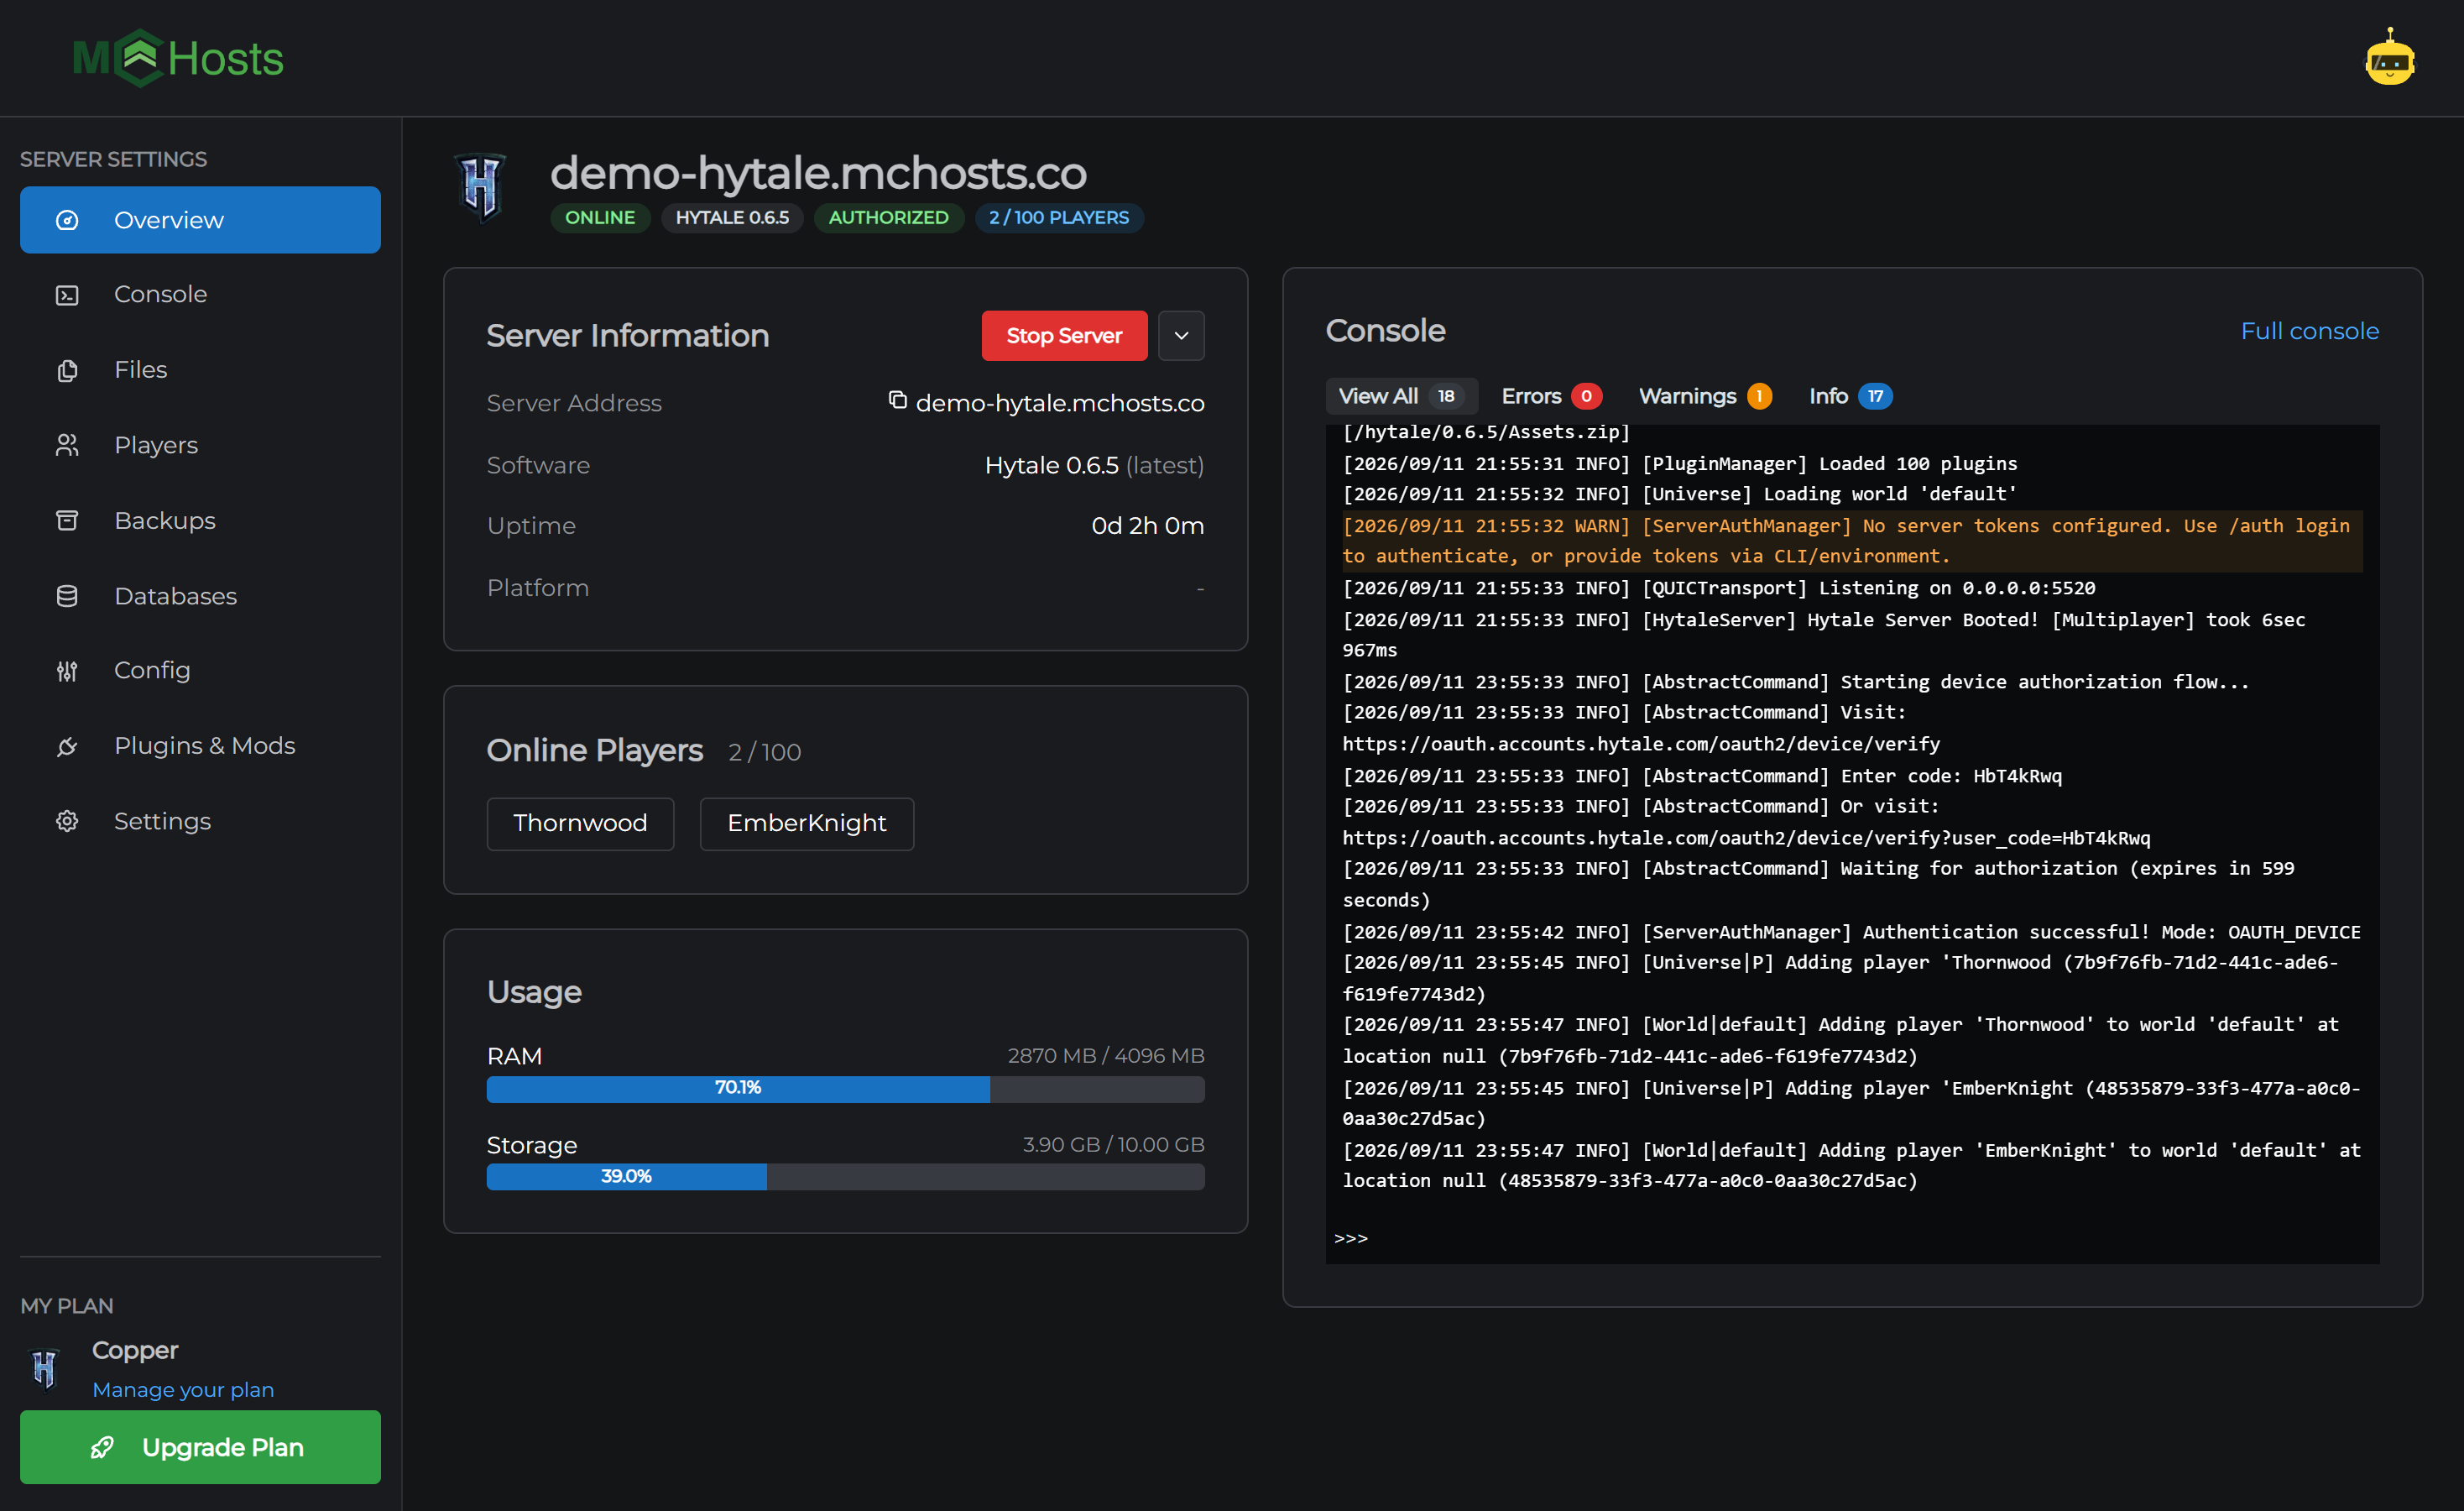Copy server address with the copy icon
The image size is (2464, 1511).
click(897, 400)
